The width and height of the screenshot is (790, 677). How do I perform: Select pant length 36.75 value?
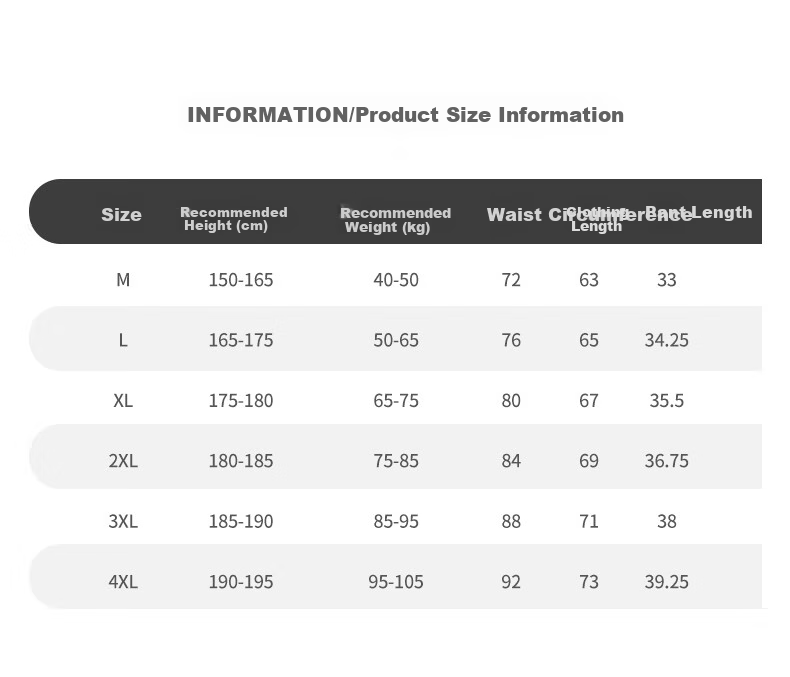tap(667, 460)
